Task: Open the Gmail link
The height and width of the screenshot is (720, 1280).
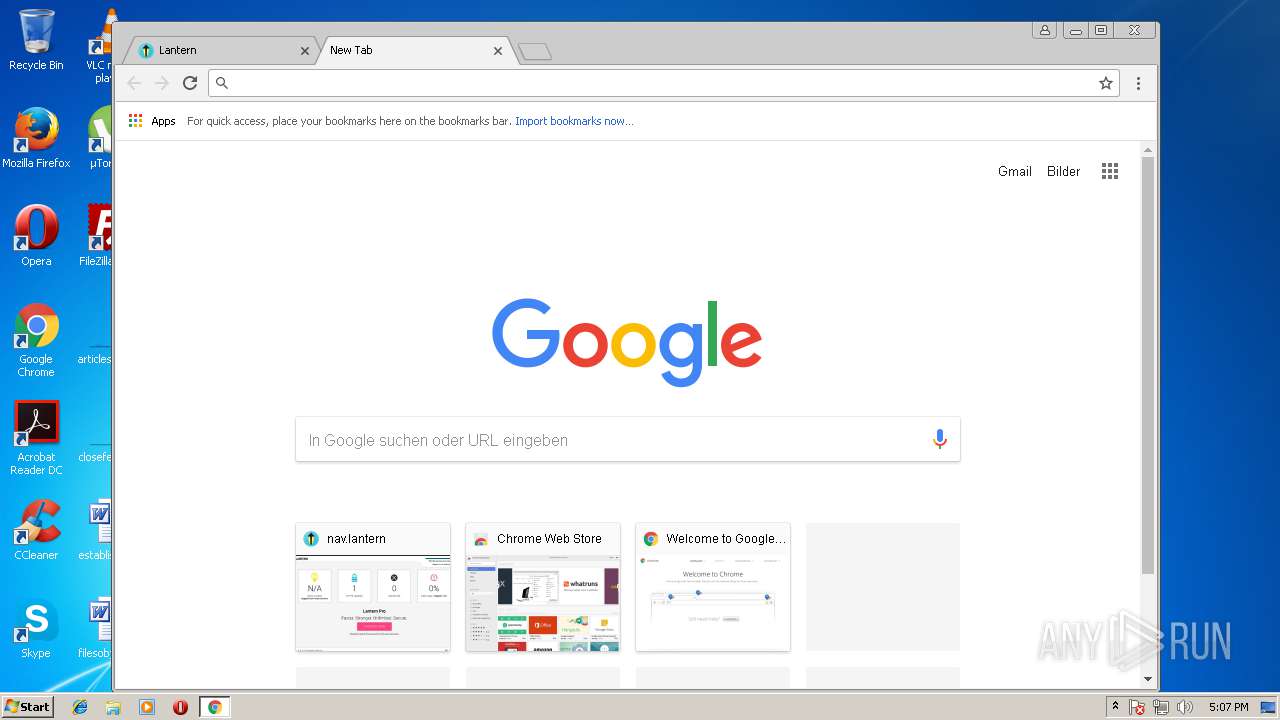Action: [1014, 171]
